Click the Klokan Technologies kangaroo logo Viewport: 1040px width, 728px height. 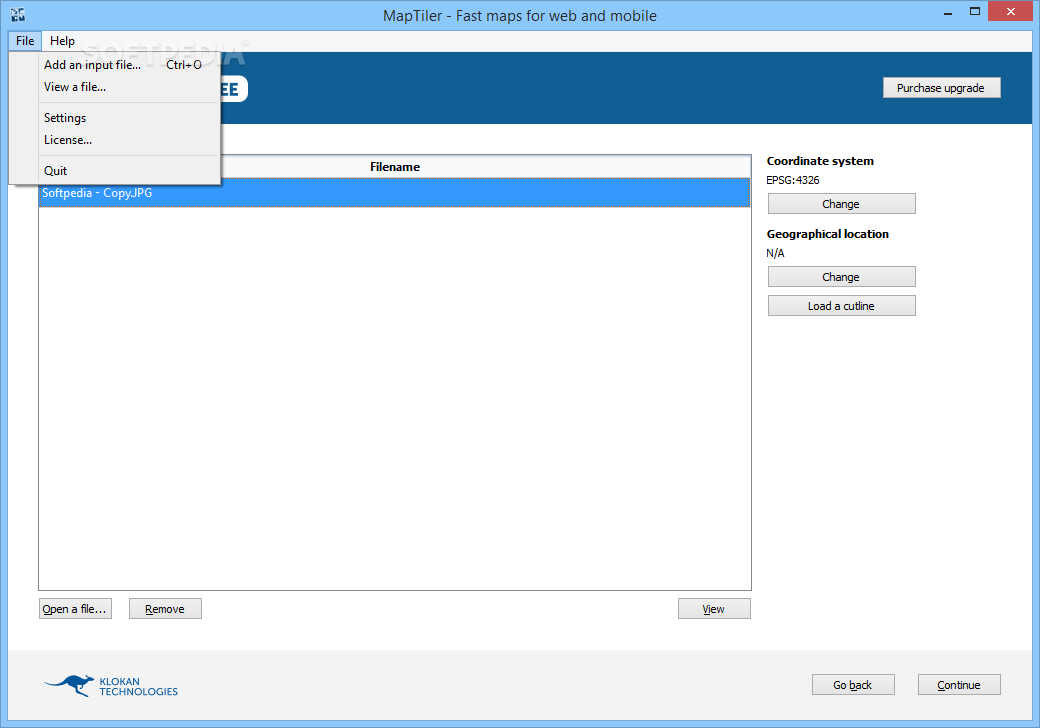111,686
